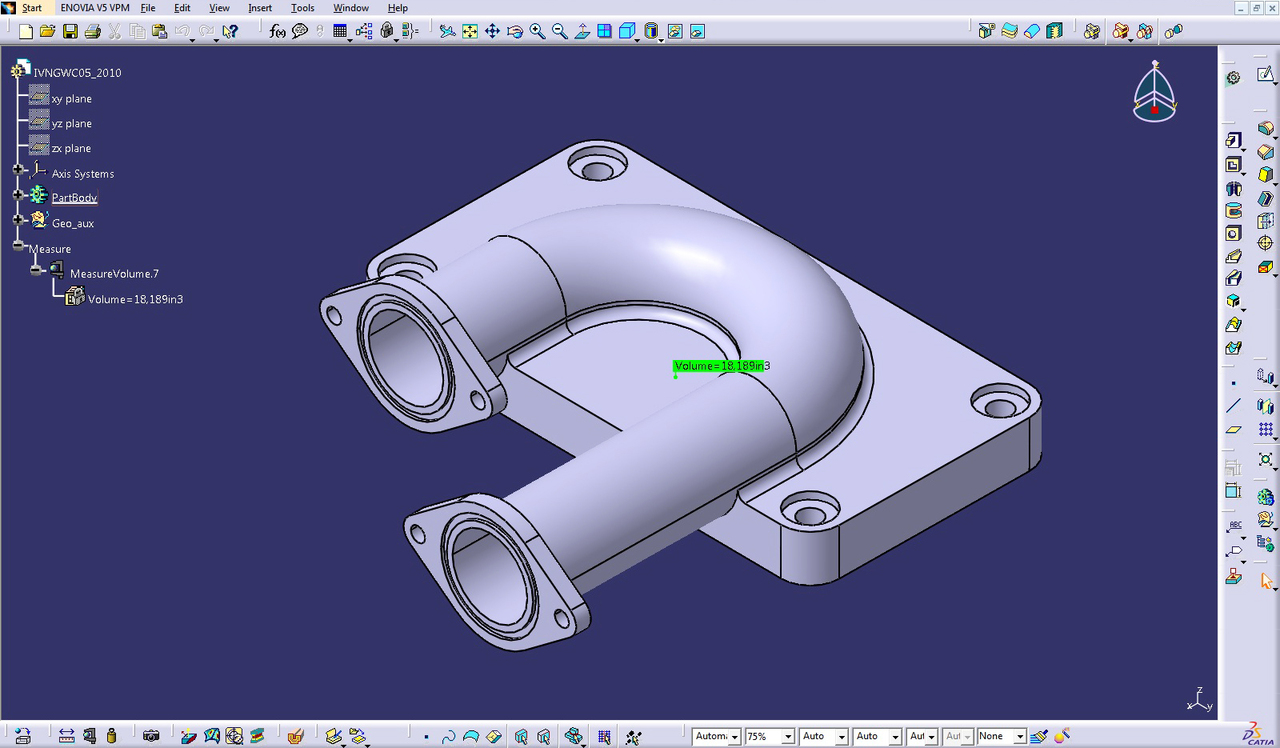Activate Measure Inertia tool
Image resolution: width=1280 pixels, height=748 pixels.
111,736
